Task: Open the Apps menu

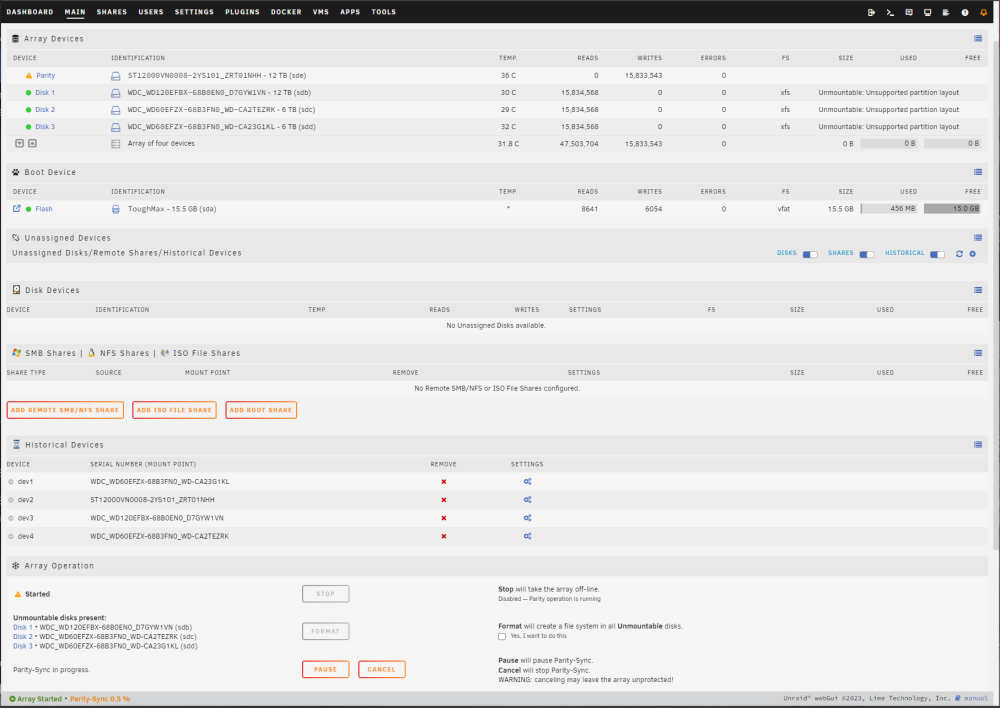Action: [350, 12]
